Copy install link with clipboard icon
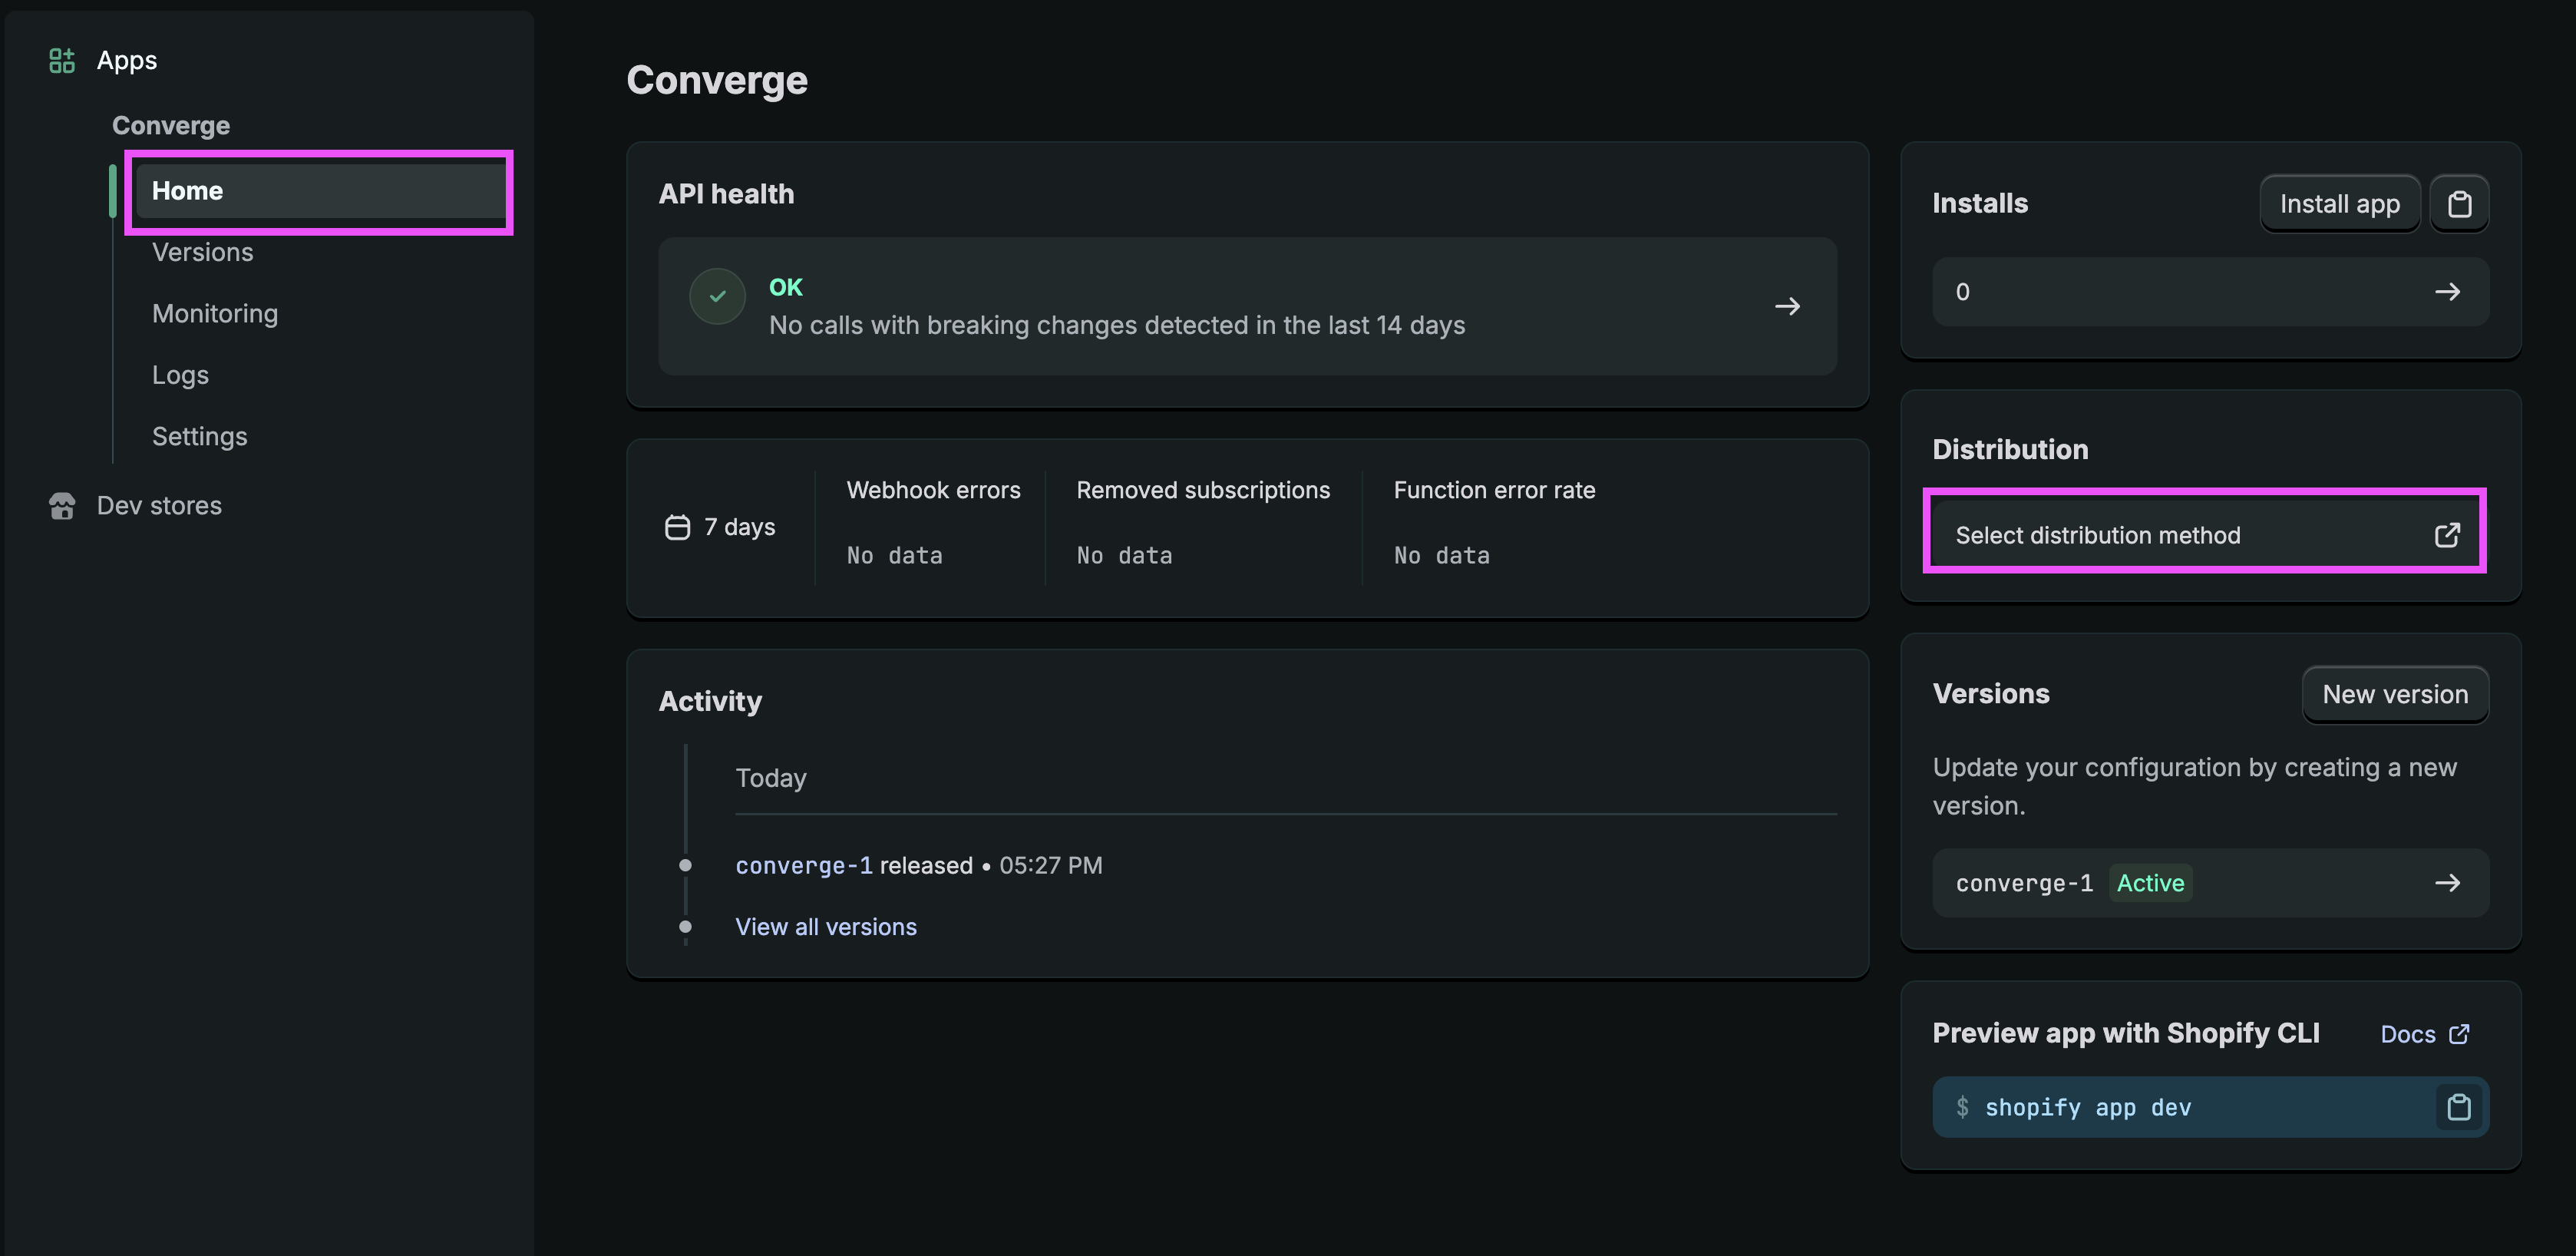This screenshot has height=1256, width=2576. (x=2459, y=204)
